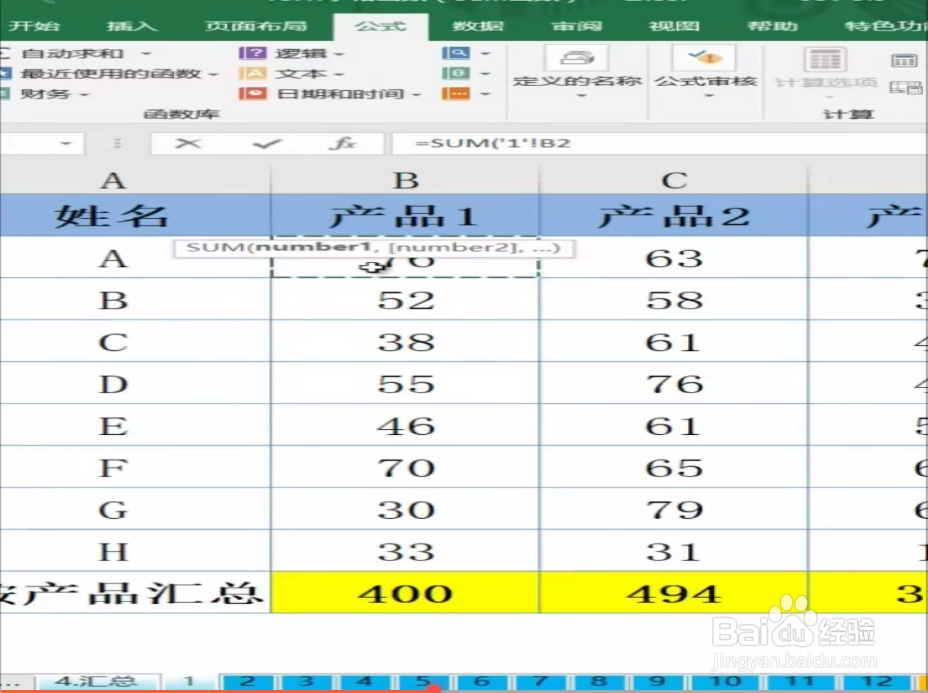
Task: Open 最近使用的函数 dropdown
Action: pos(214,75)
